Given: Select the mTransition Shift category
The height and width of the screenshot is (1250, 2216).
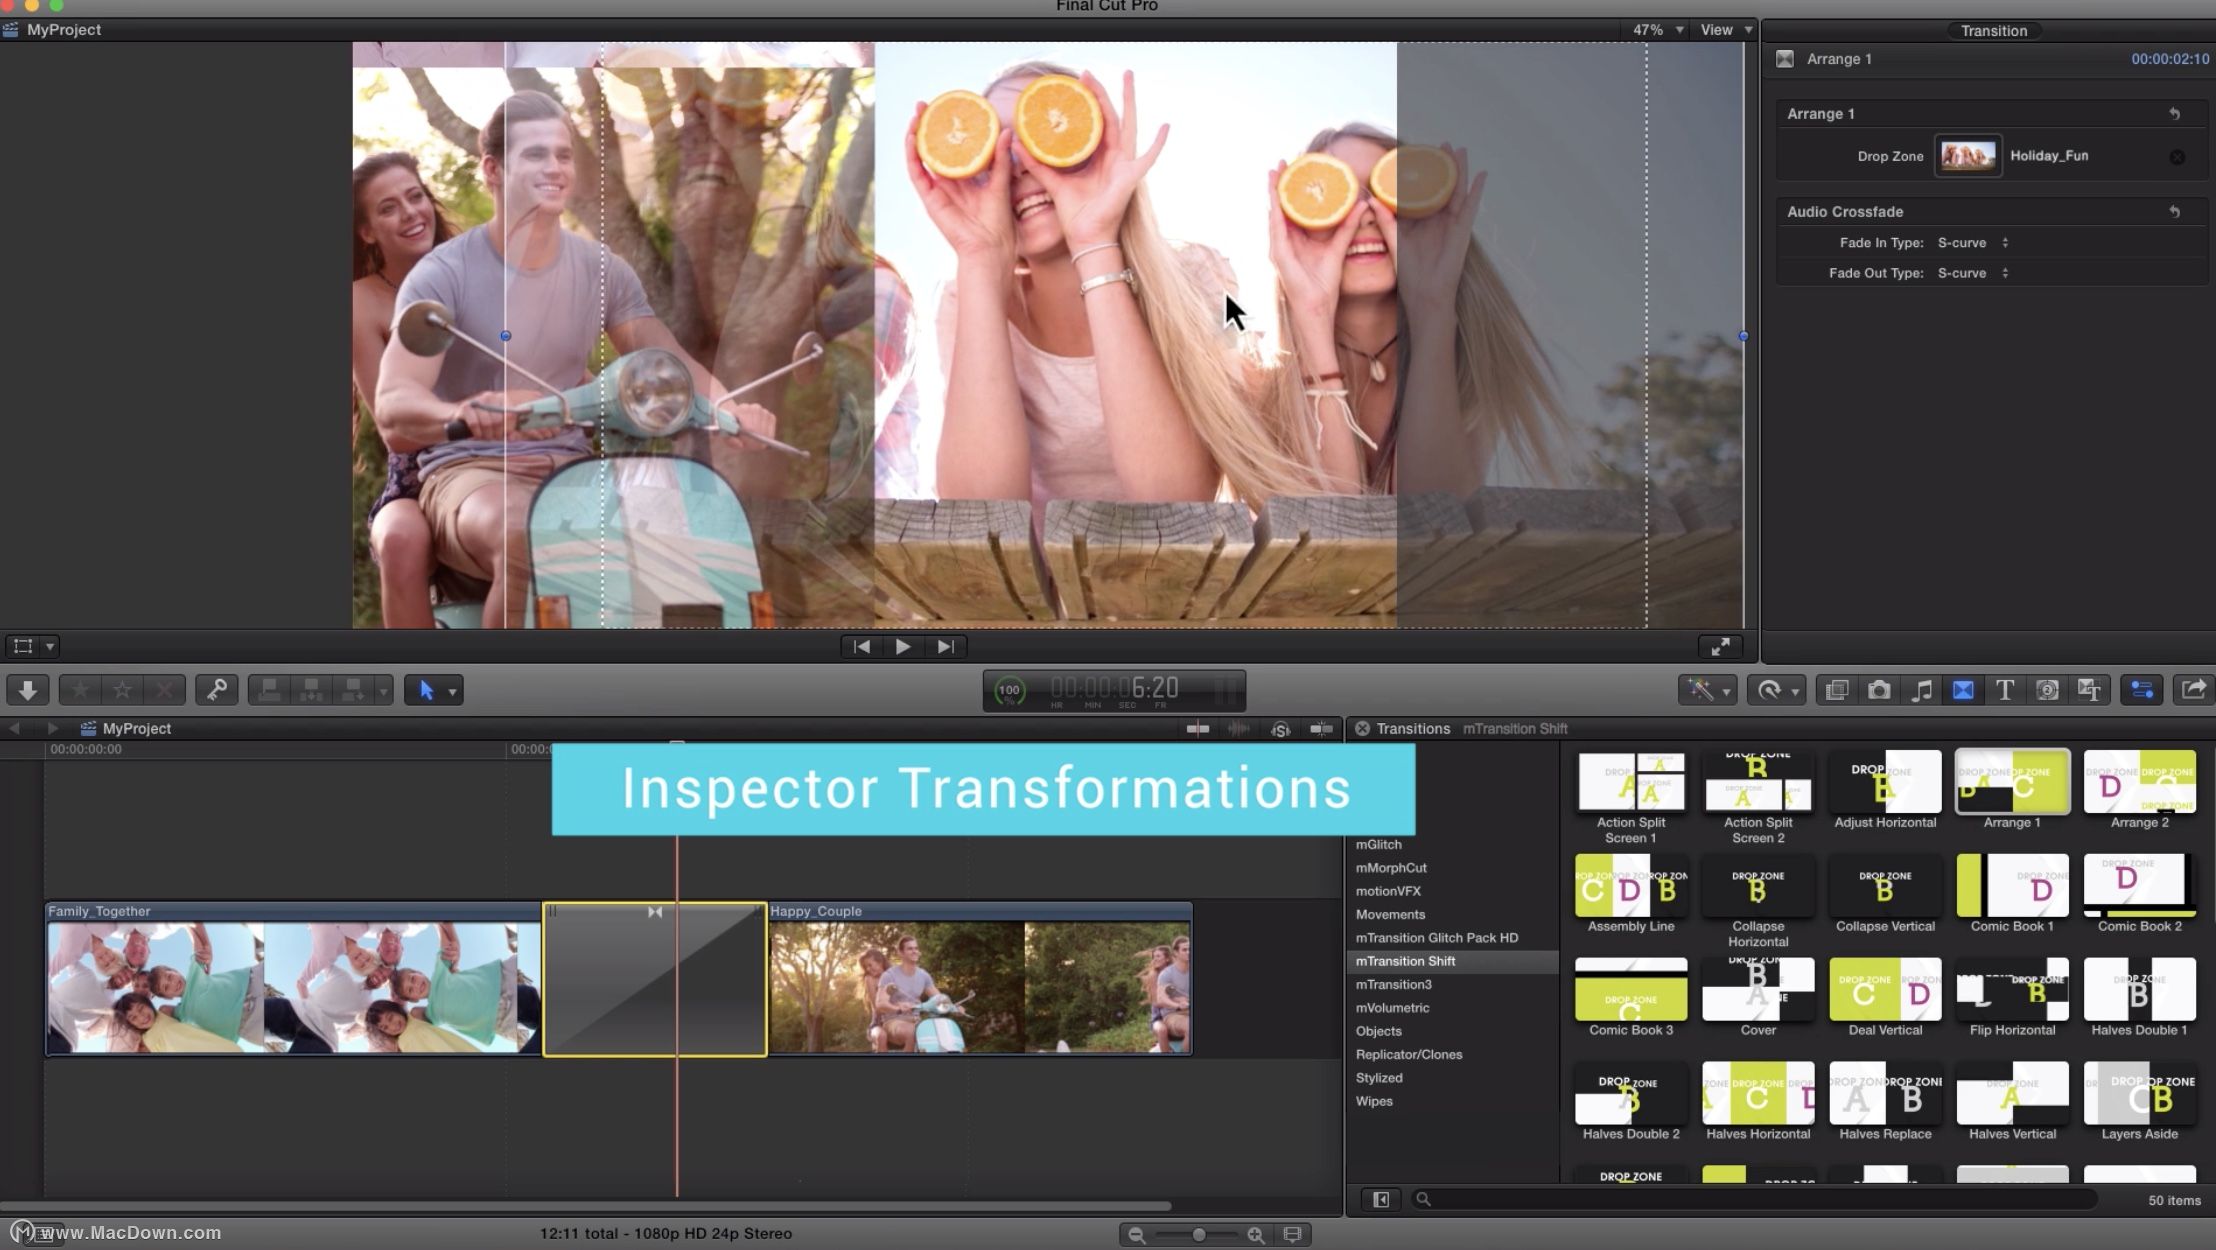Looking at the screenshot, I should (1405, 961).
